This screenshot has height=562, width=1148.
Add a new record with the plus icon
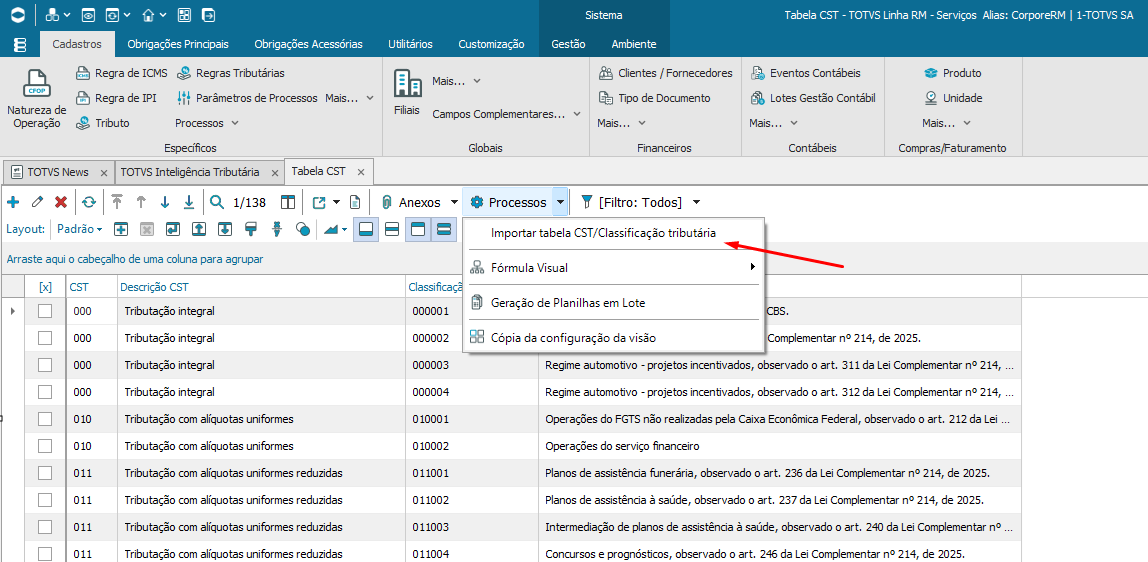pos(12,202)
